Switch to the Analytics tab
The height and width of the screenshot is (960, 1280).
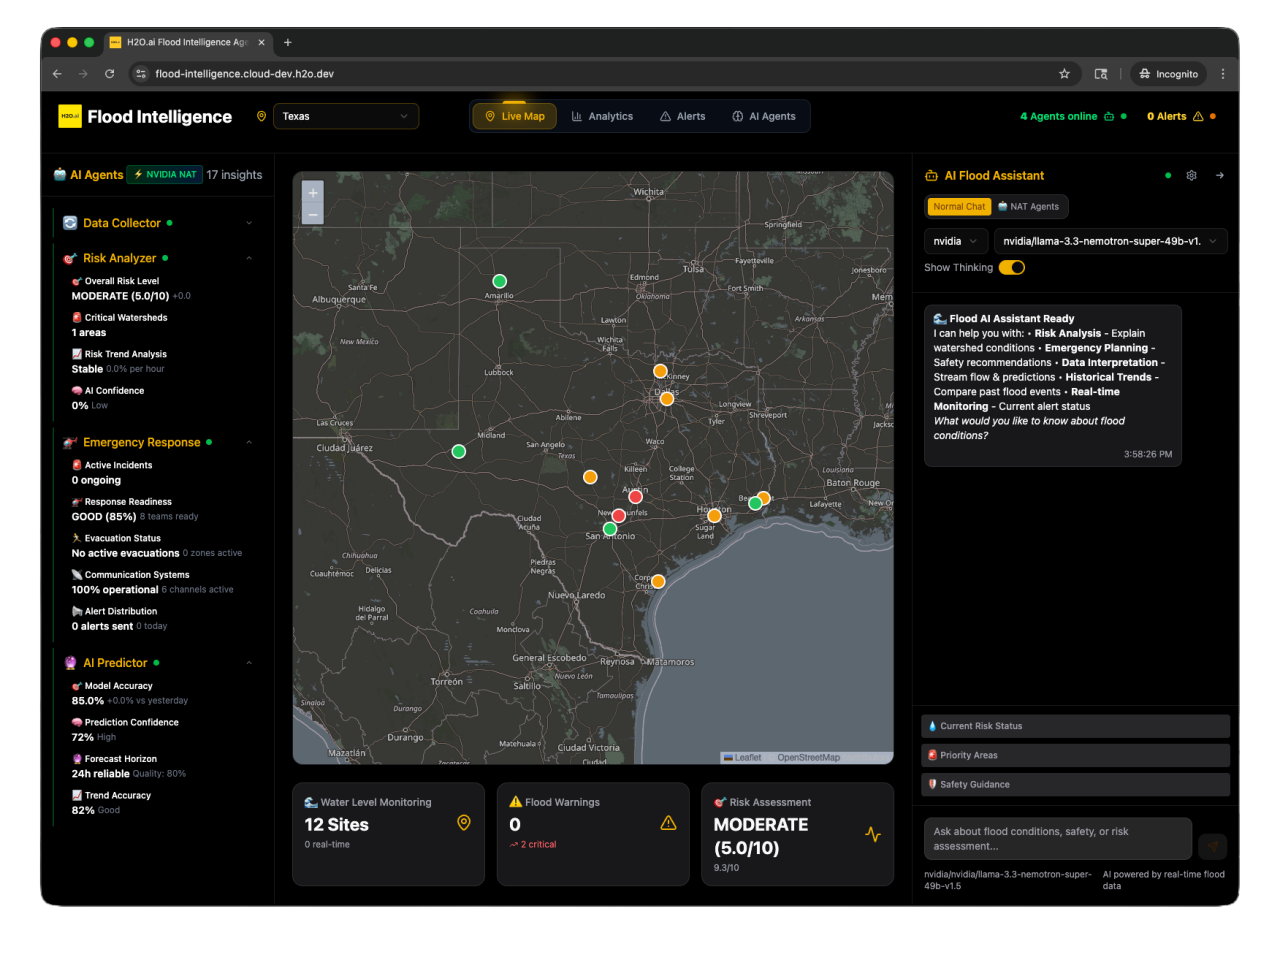coord(602,116)
